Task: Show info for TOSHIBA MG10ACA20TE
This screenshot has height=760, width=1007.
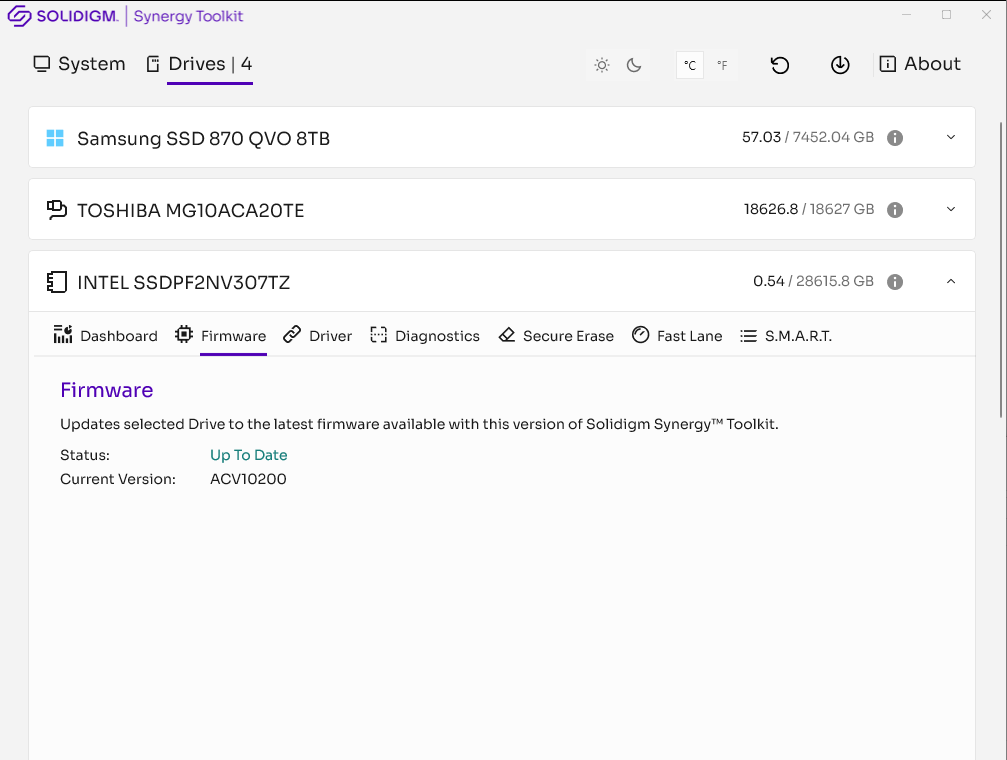Action: click(895, 210)
